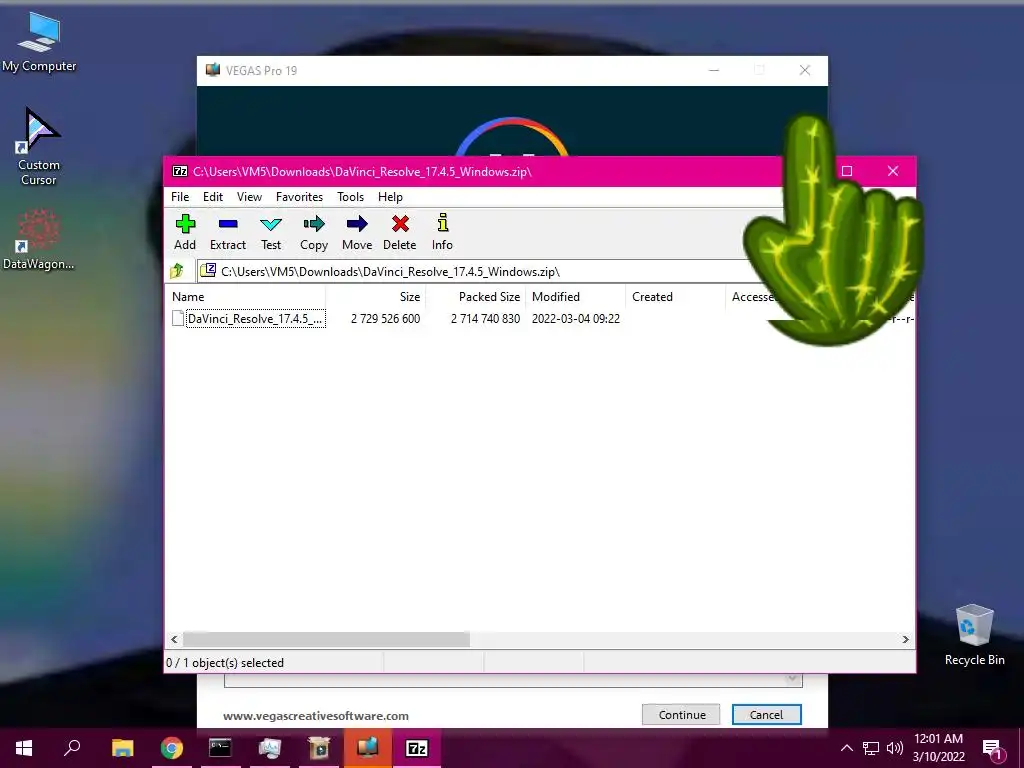The height and width of the screenshot is (768, 1024).
Task: Show hidden system tray icons
Action: click(x=846, y=748)
